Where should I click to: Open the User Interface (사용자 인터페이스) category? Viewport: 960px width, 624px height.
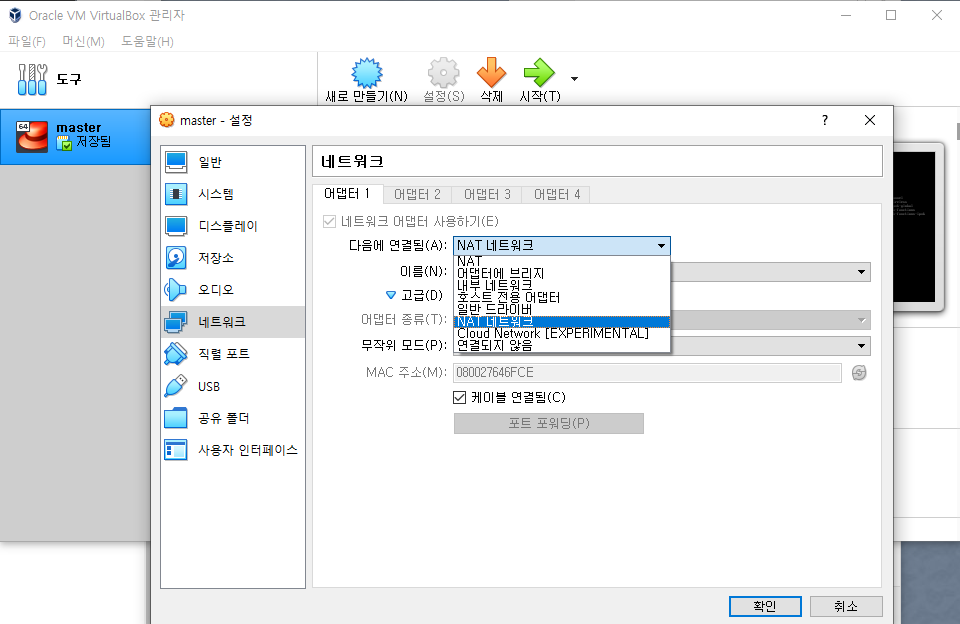(x=233, y=450)
